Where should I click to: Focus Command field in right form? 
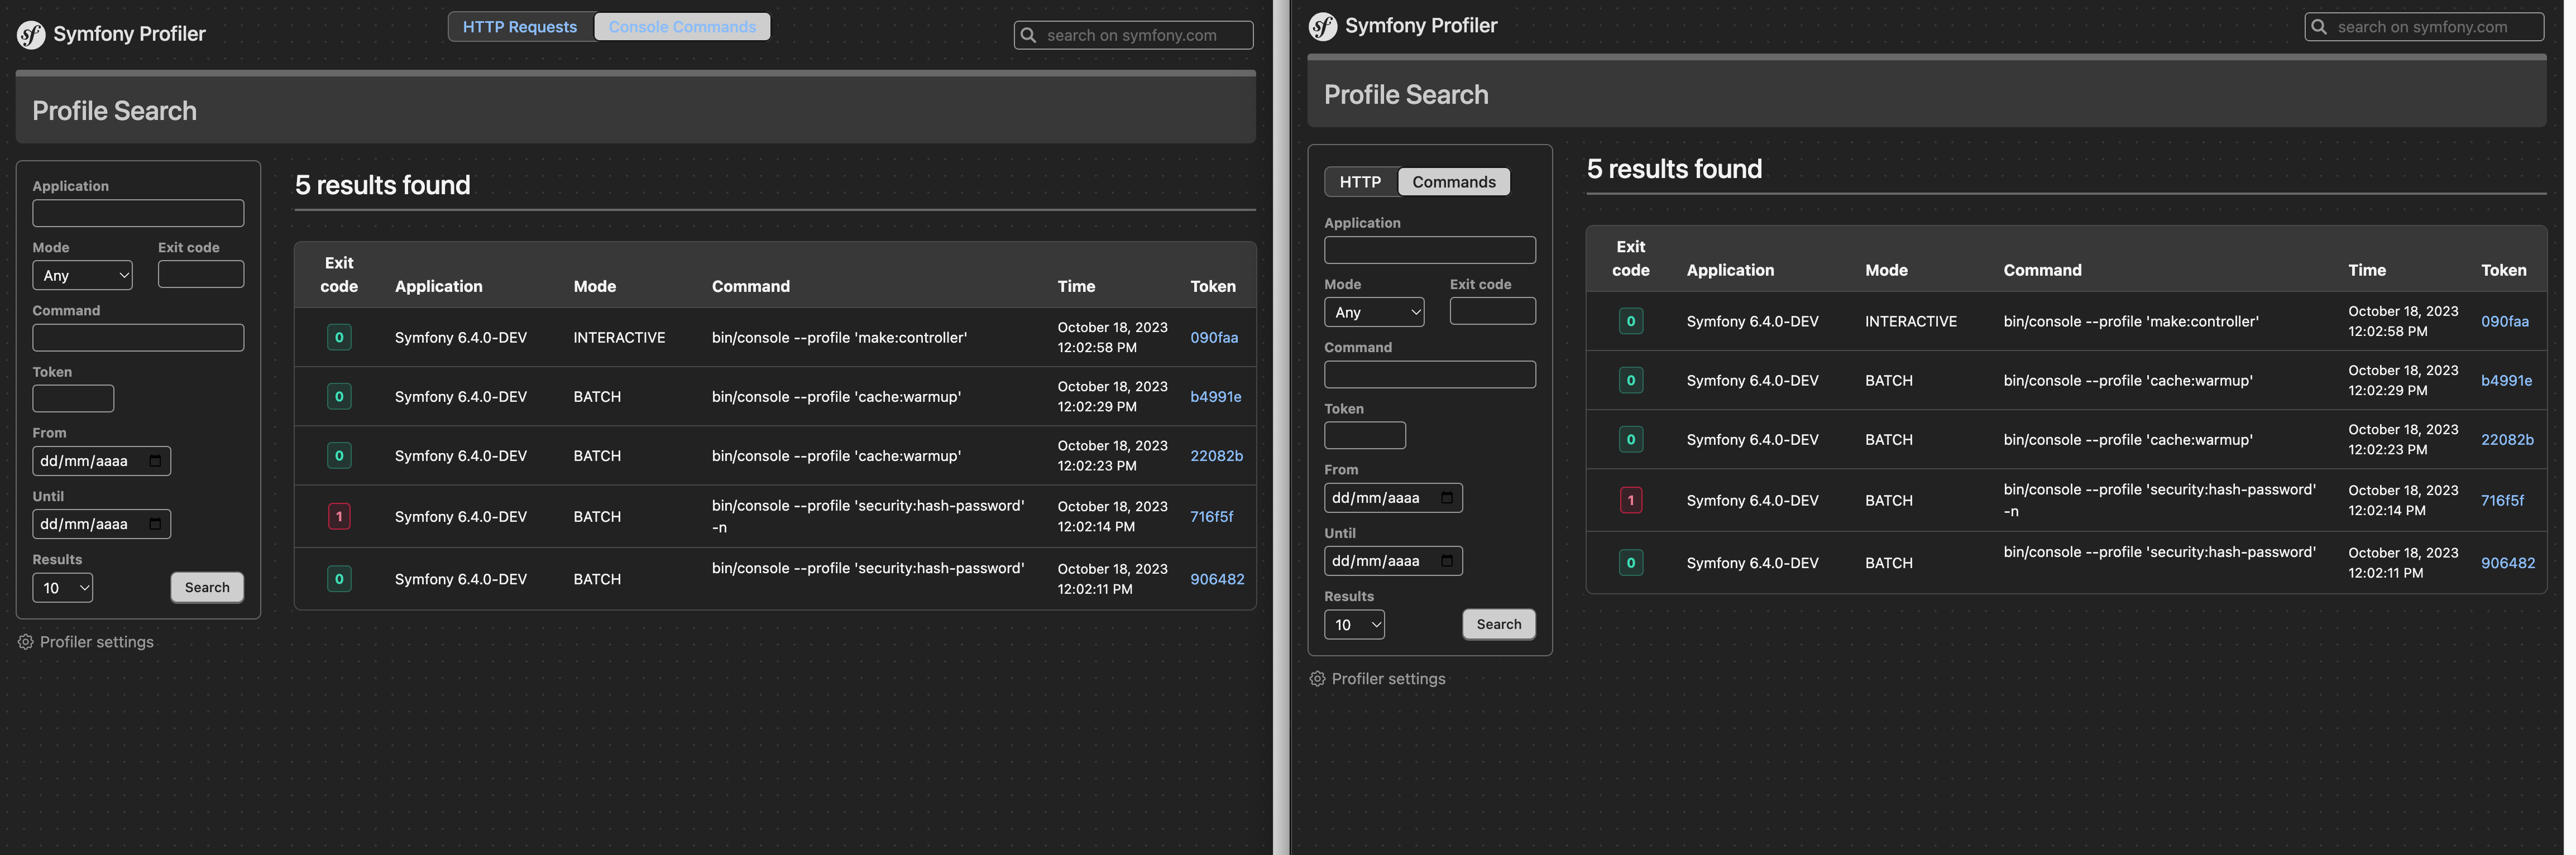coord(1430,375)
